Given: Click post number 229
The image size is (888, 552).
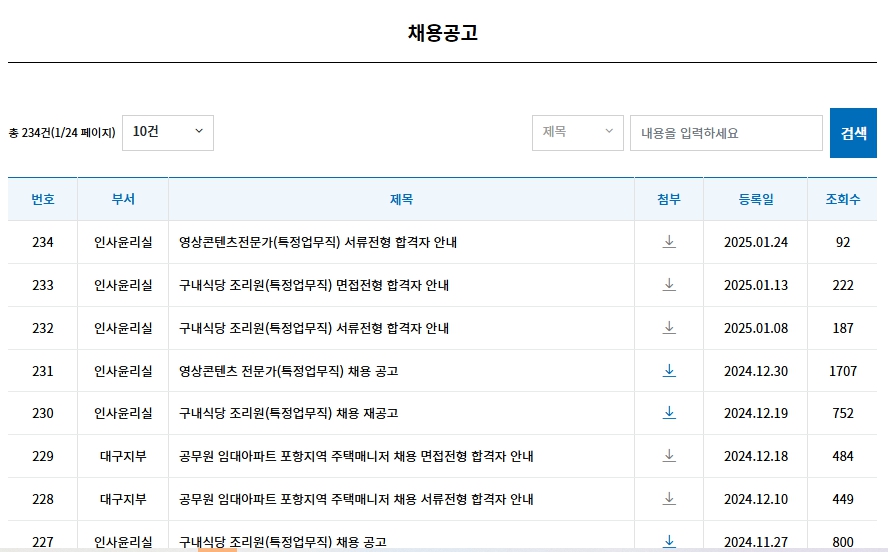Looking at the screenshot, I should (x=42, y=456).
